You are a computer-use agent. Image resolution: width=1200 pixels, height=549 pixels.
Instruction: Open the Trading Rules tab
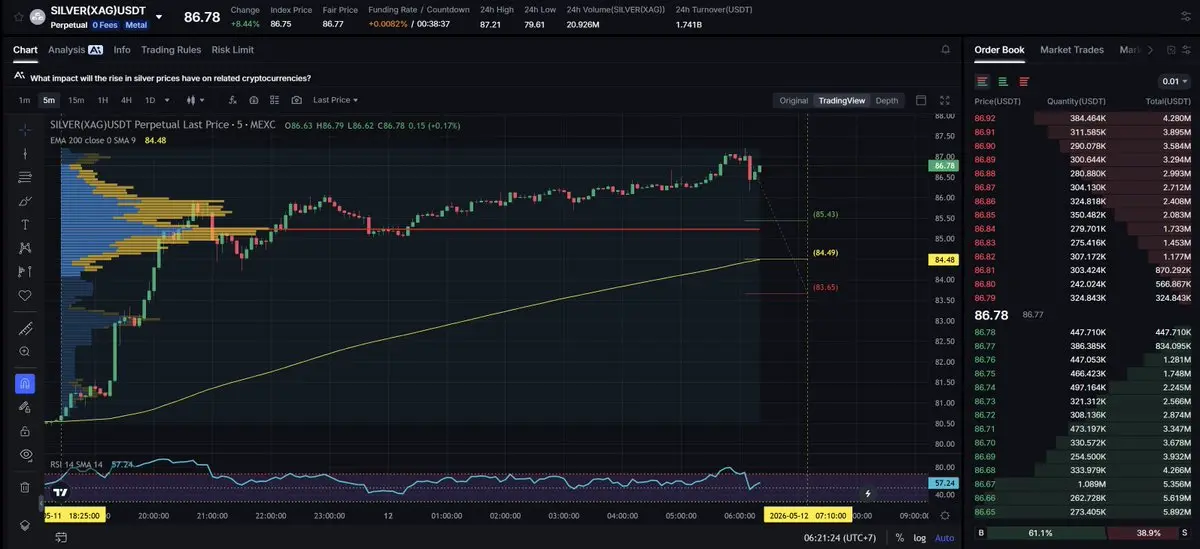coord(171,49)
